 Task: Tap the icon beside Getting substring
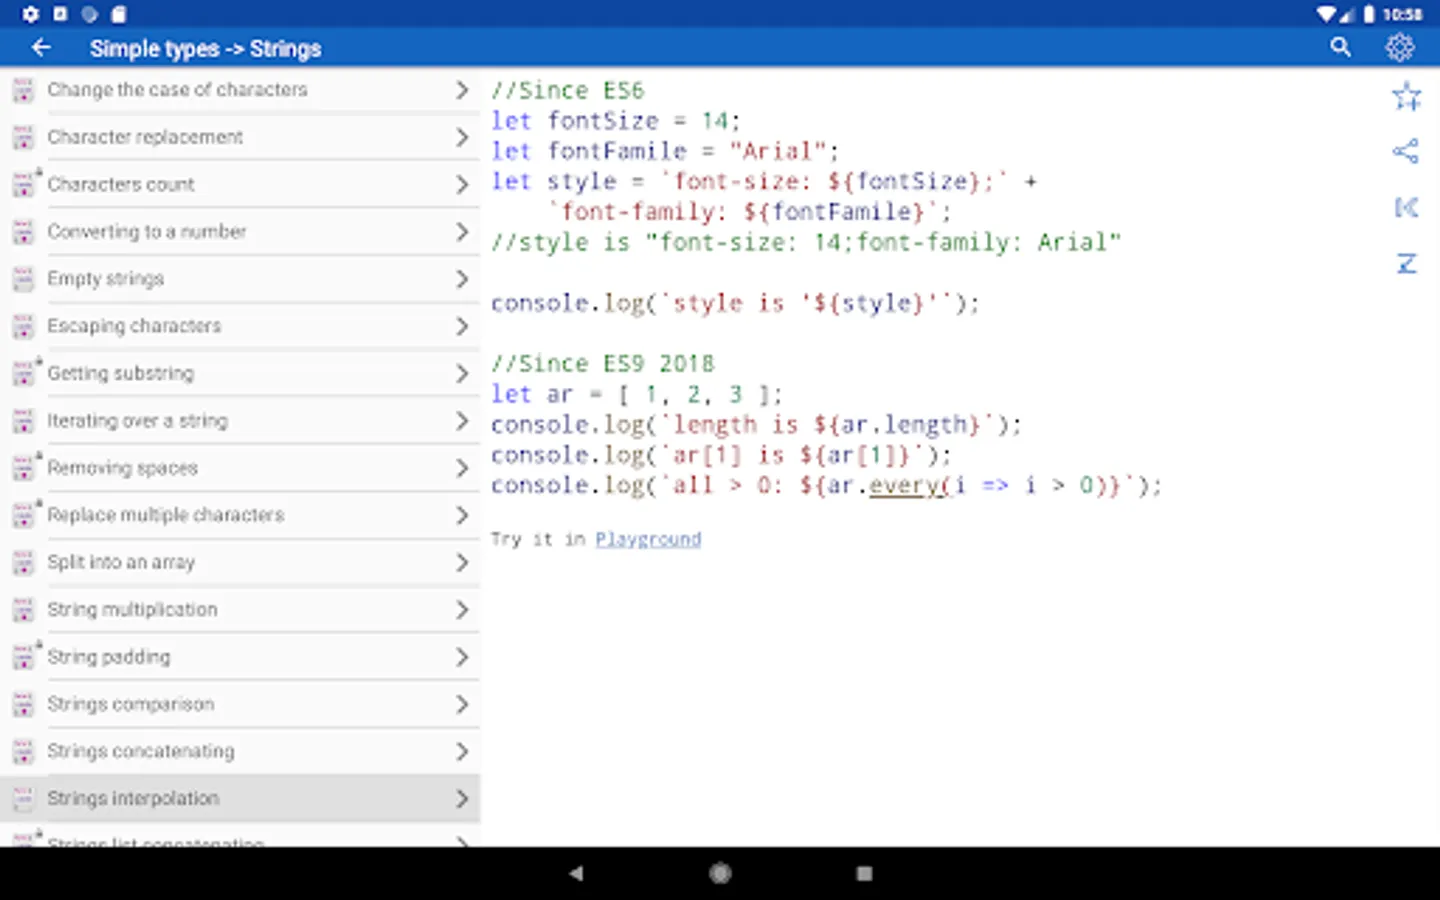pyautogui.click(x=23, y=373)
